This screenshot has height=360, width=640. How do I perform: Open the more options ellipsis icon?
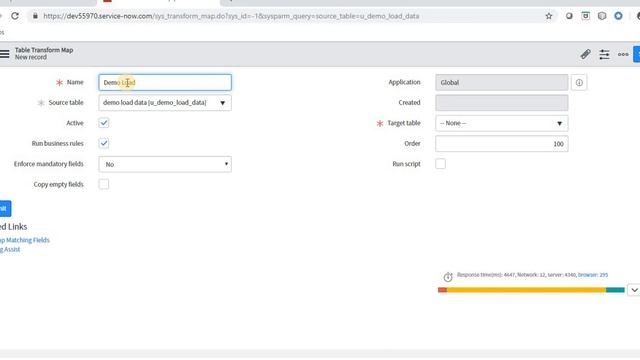[623, 54]
